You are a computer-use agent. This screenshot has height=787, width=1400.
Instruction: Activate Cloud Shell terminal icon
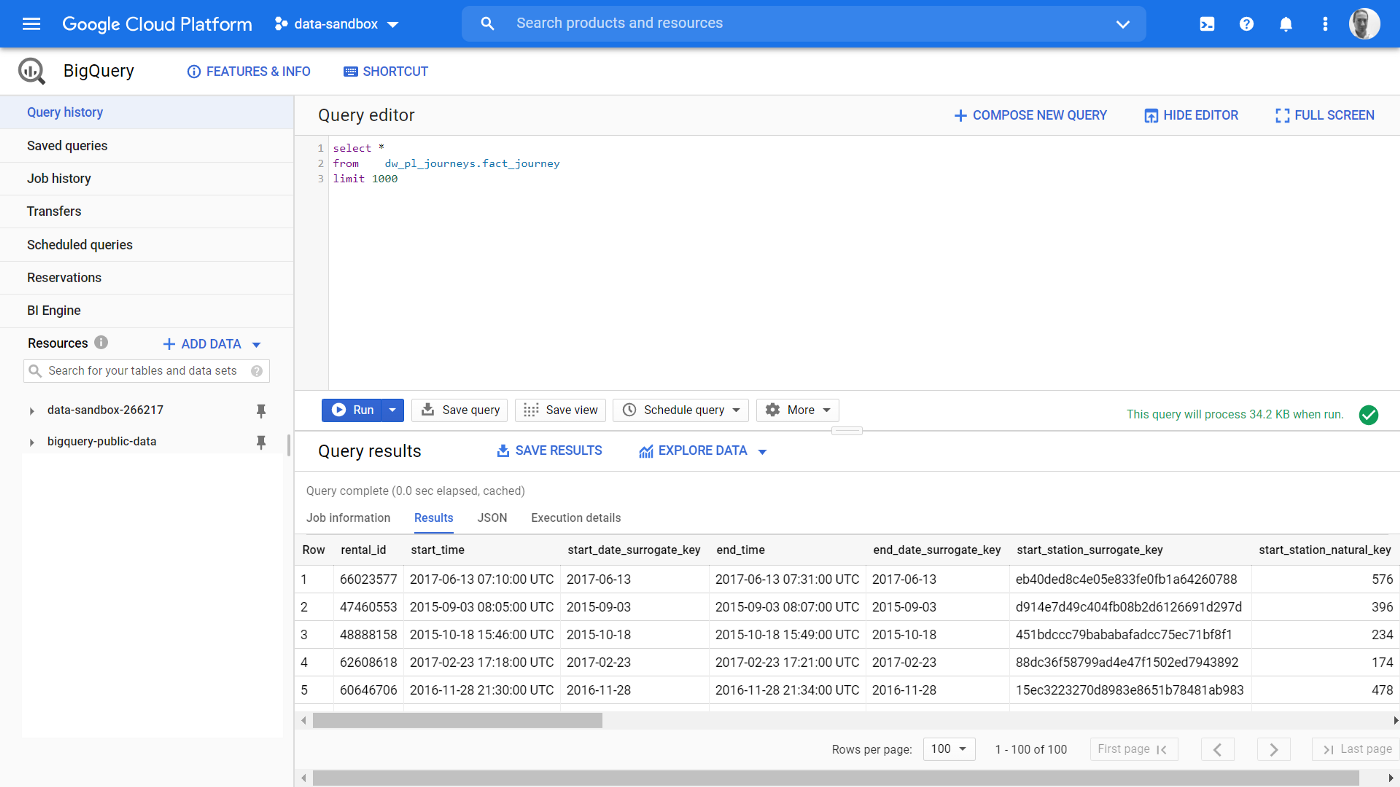(x=1207, y=24)
